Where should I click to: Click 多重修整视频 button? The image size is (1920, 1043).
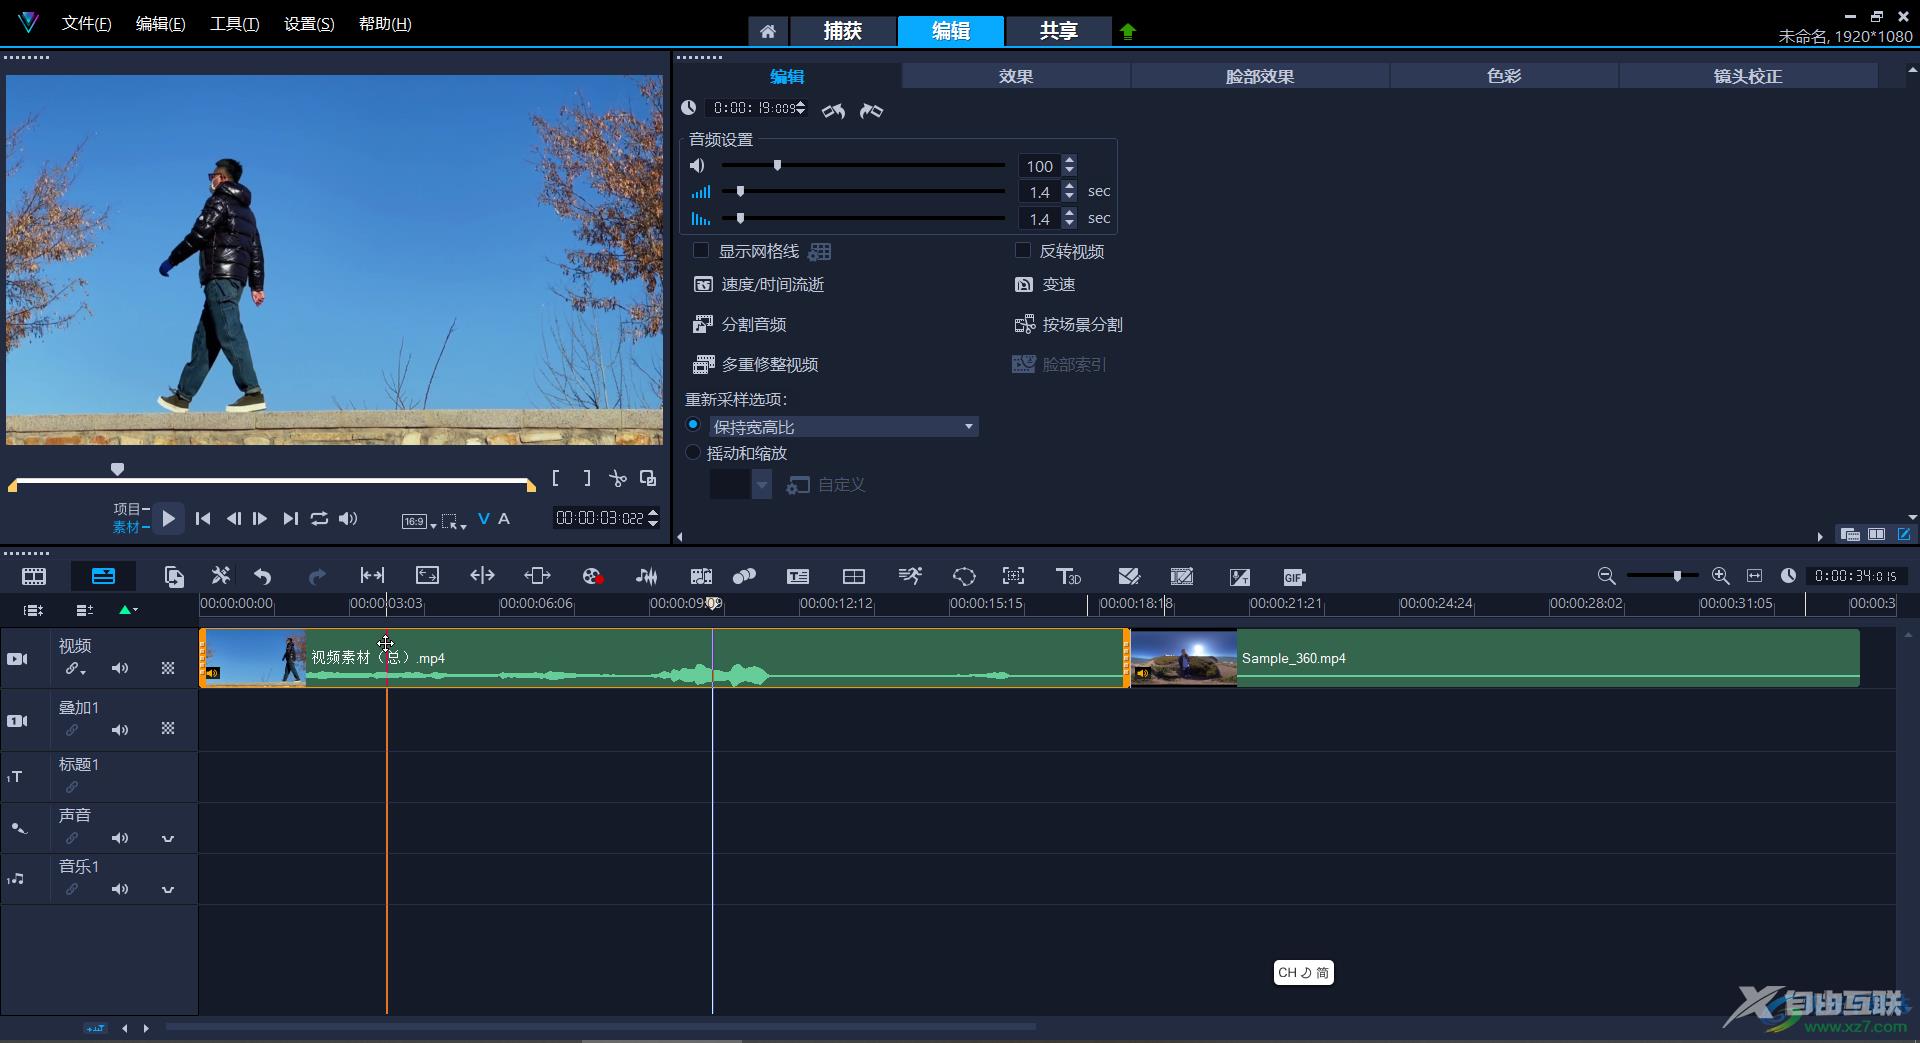[756, 364]
